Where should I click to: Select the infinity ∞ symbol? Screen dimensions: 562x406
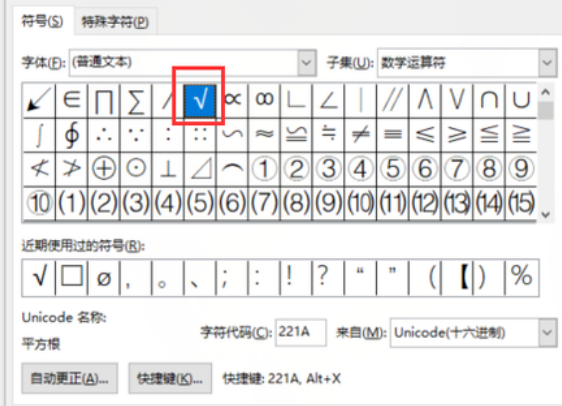point(264,100)
